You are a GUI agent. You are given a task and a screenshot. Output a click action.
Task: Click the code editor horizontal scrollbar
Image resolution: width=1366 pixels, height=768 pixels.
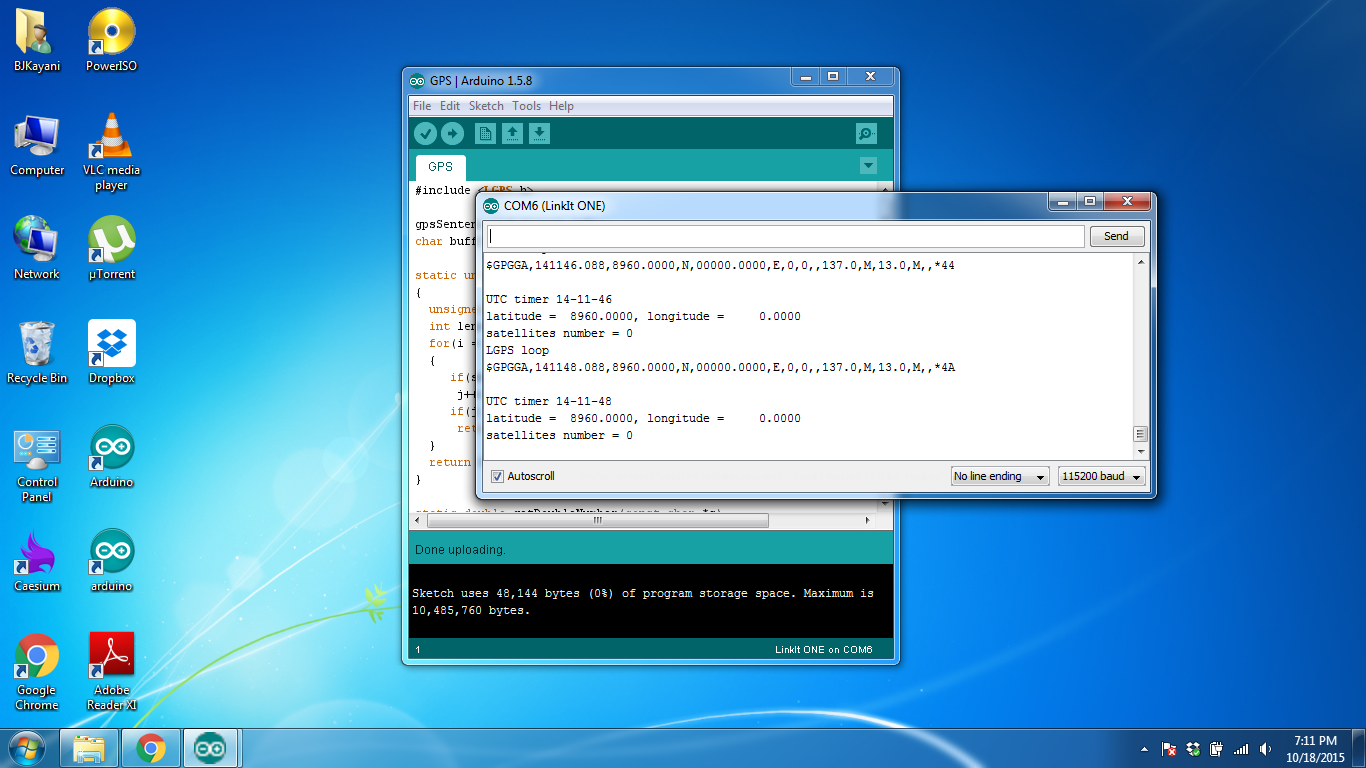tap(598, 521)
